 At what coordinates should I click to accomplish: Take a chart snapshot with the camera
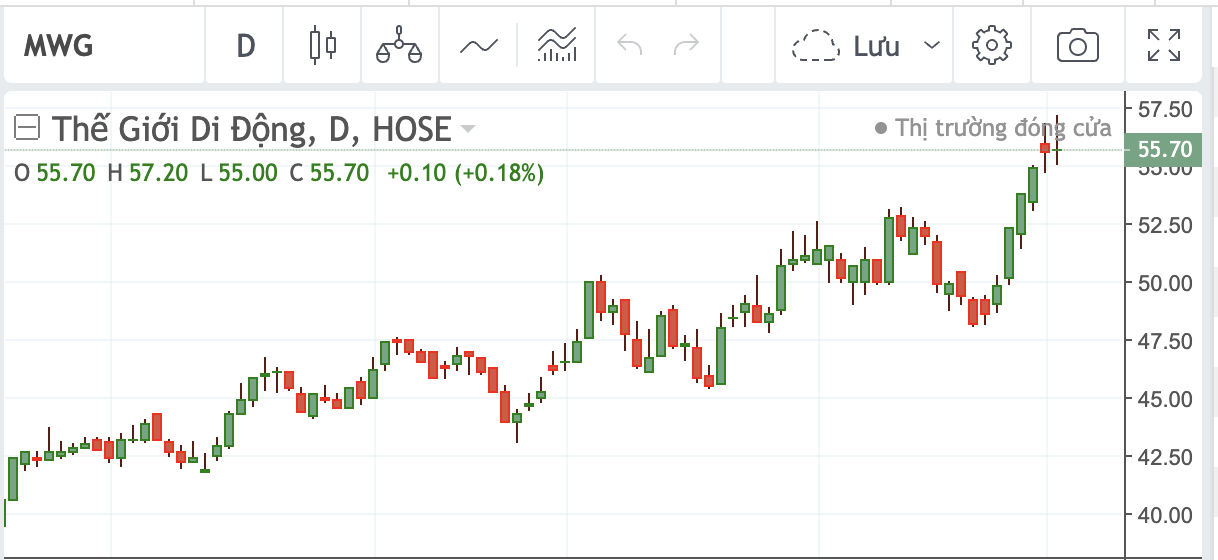coord(1077,46)
